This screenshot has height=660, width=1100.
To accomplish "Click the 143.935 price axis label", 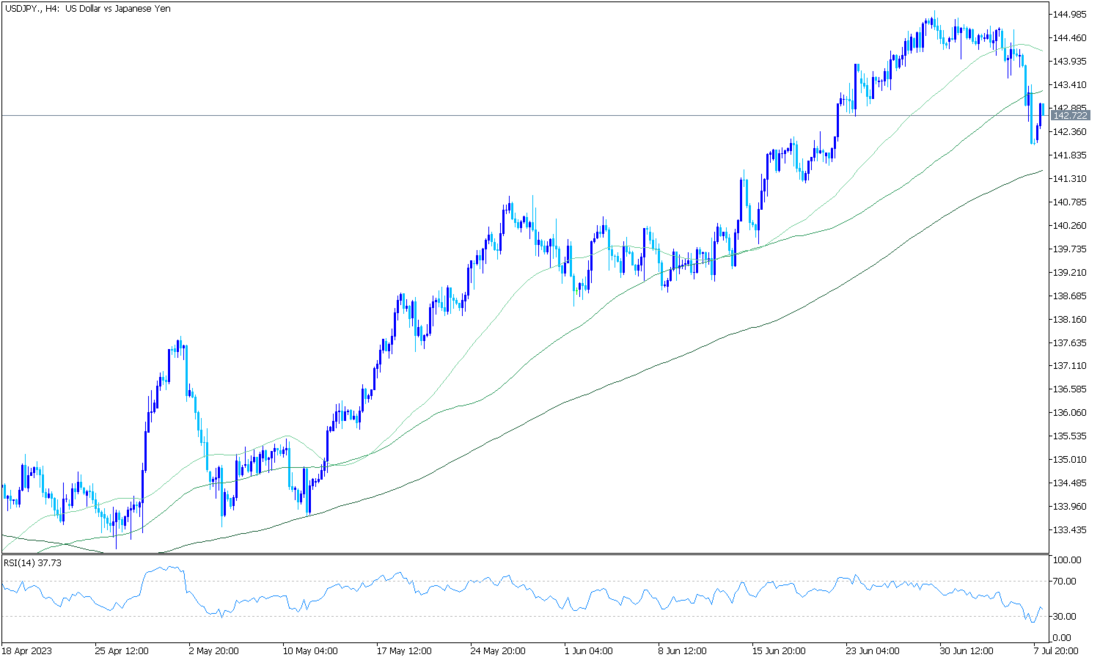I will (1071, 61).
